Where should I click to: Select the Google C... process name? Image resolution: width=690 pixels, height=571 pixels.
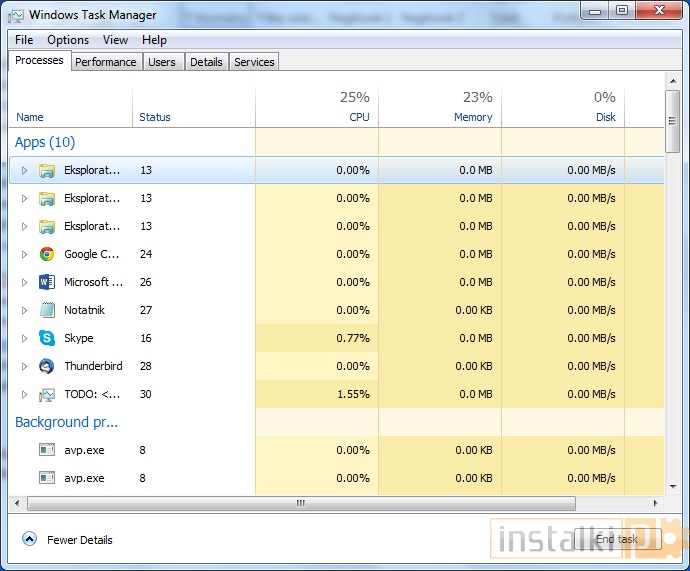pyautogui.click(x=92, y=254)
